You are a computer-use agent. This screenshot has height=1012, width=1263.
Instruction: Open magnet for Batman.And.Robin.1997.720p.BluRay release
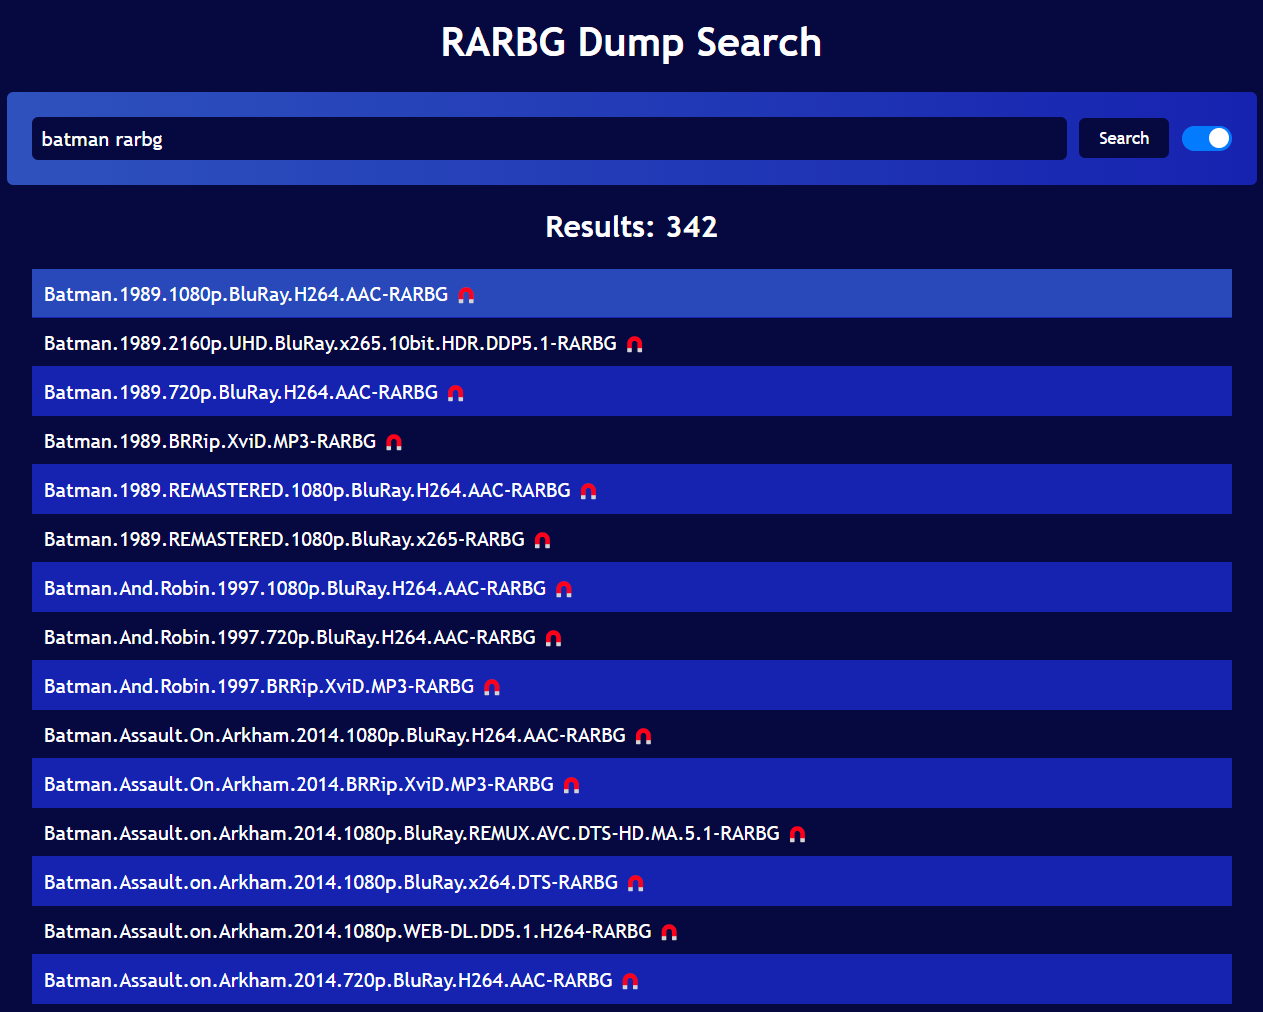553,638
